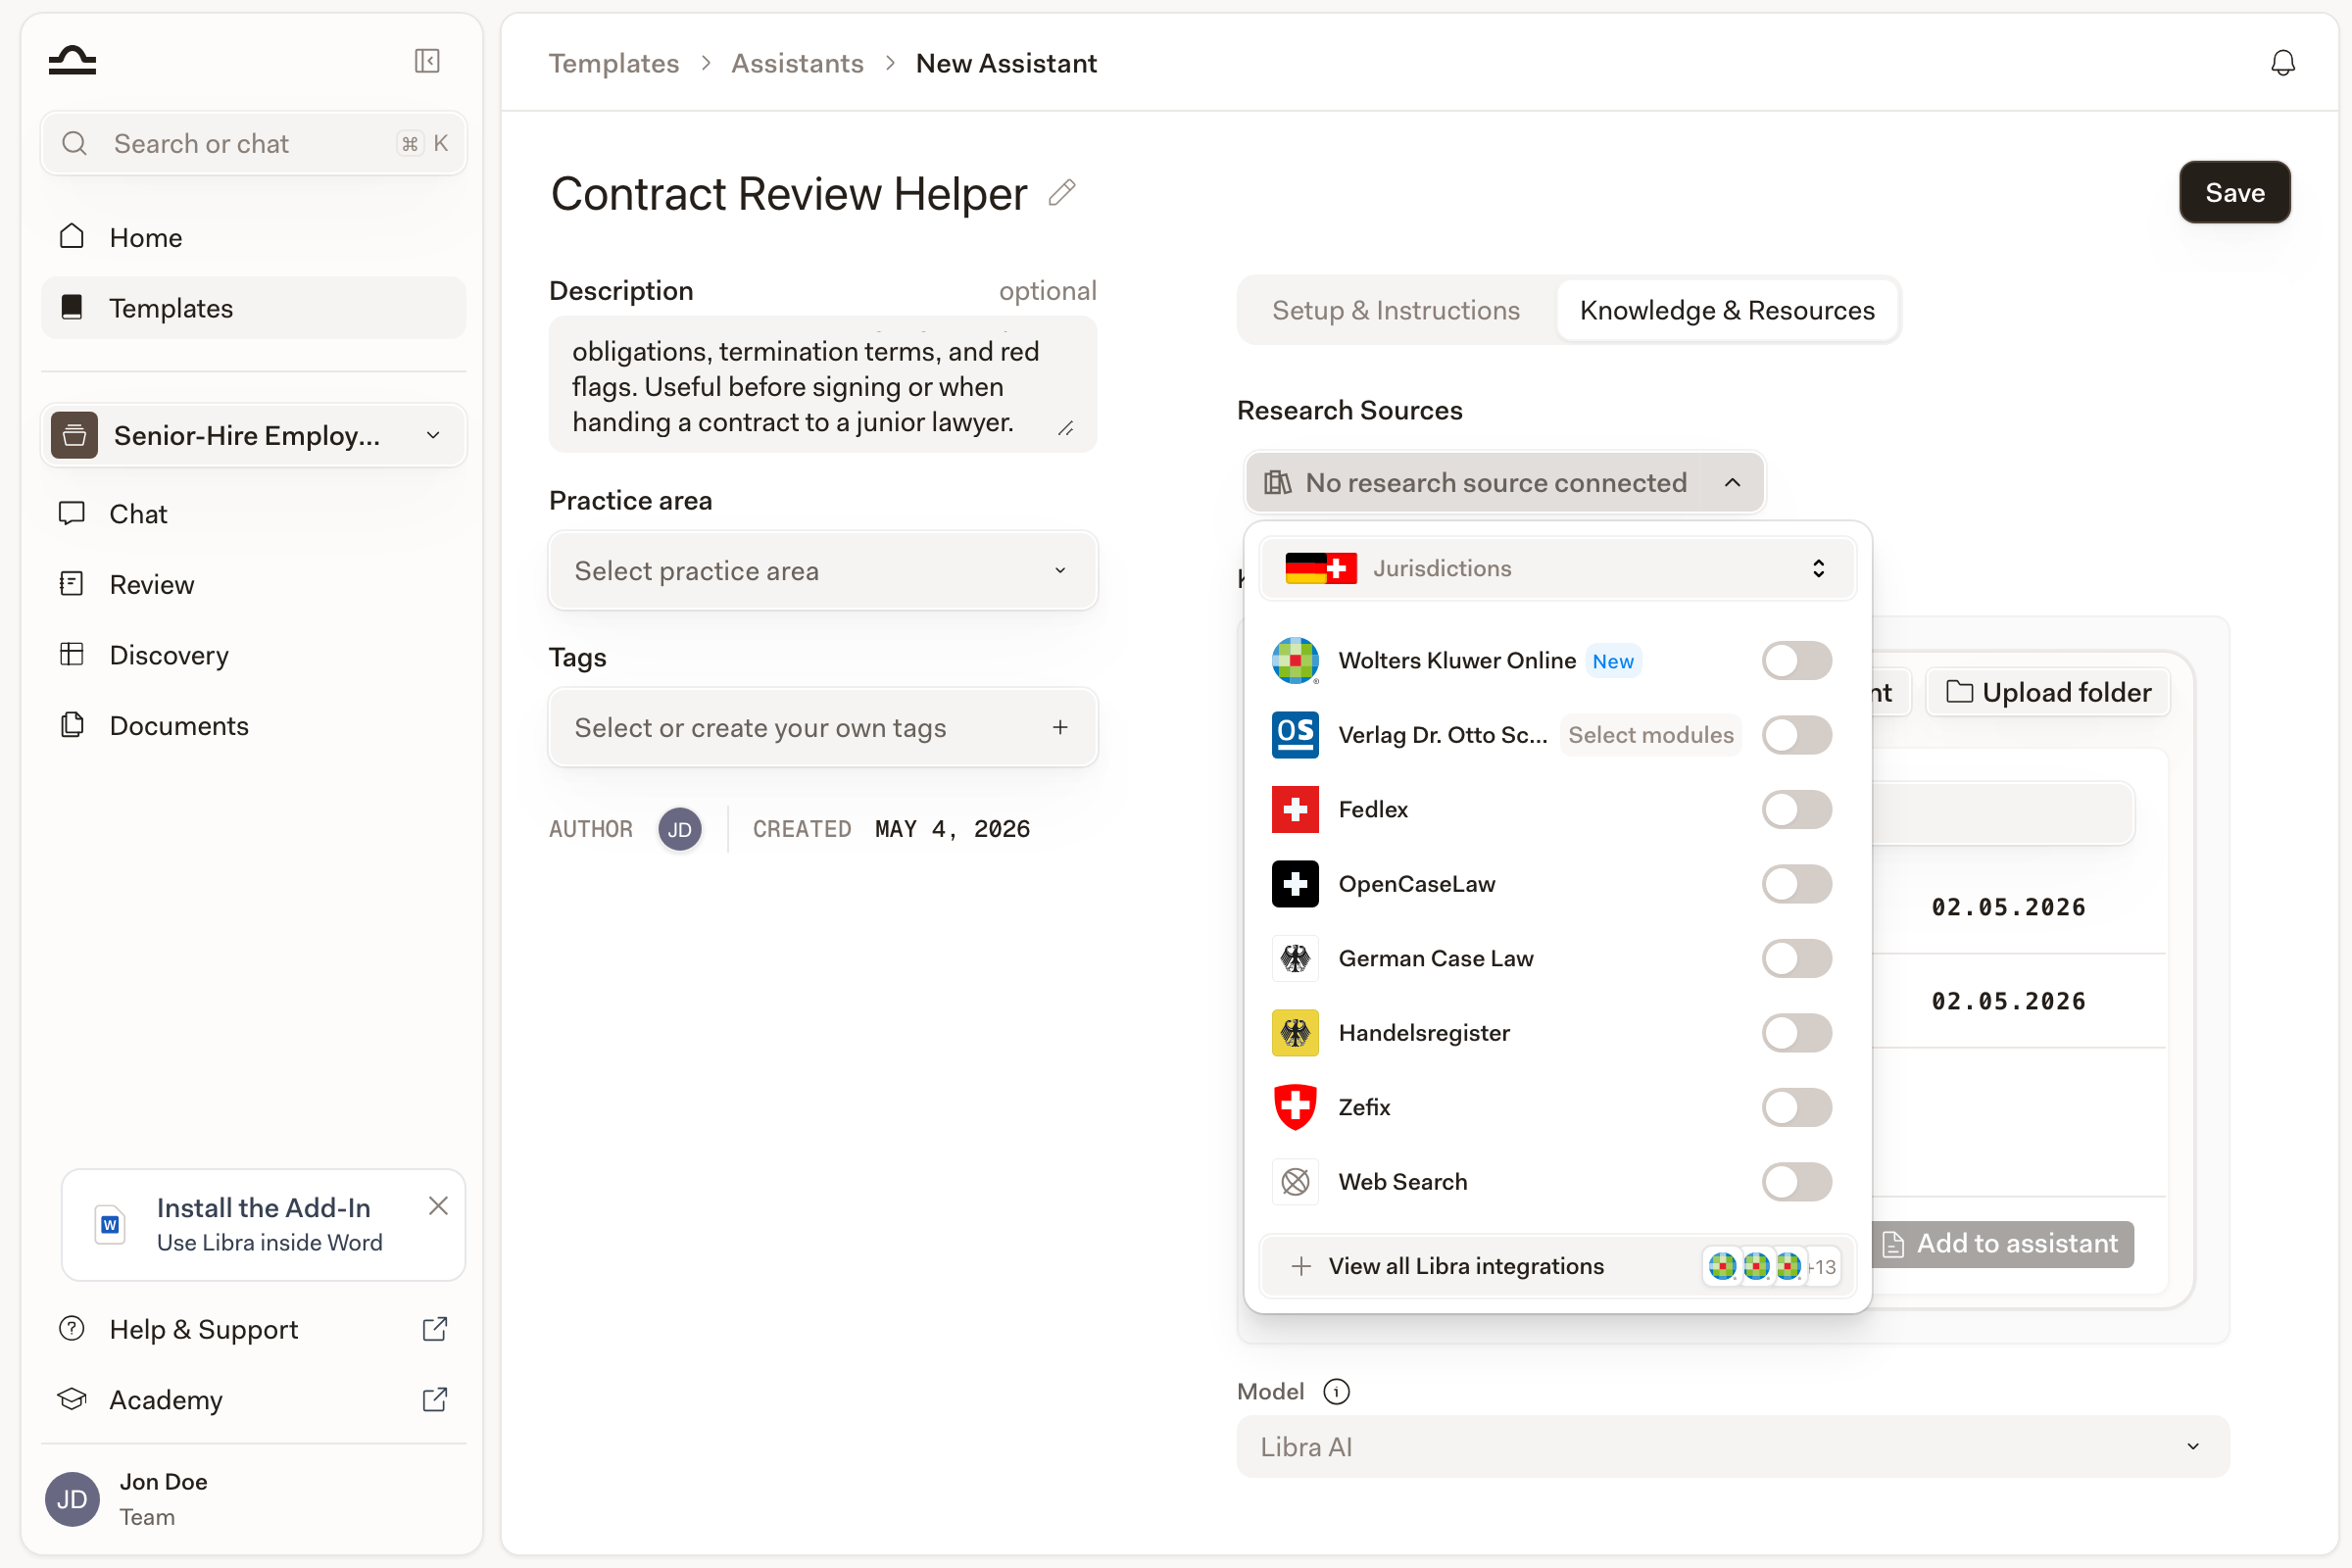The height and width of the screenshot is (1568, 2352).
Task: Go to Assistants breadcrumb
Action: (x=797, y=63)
